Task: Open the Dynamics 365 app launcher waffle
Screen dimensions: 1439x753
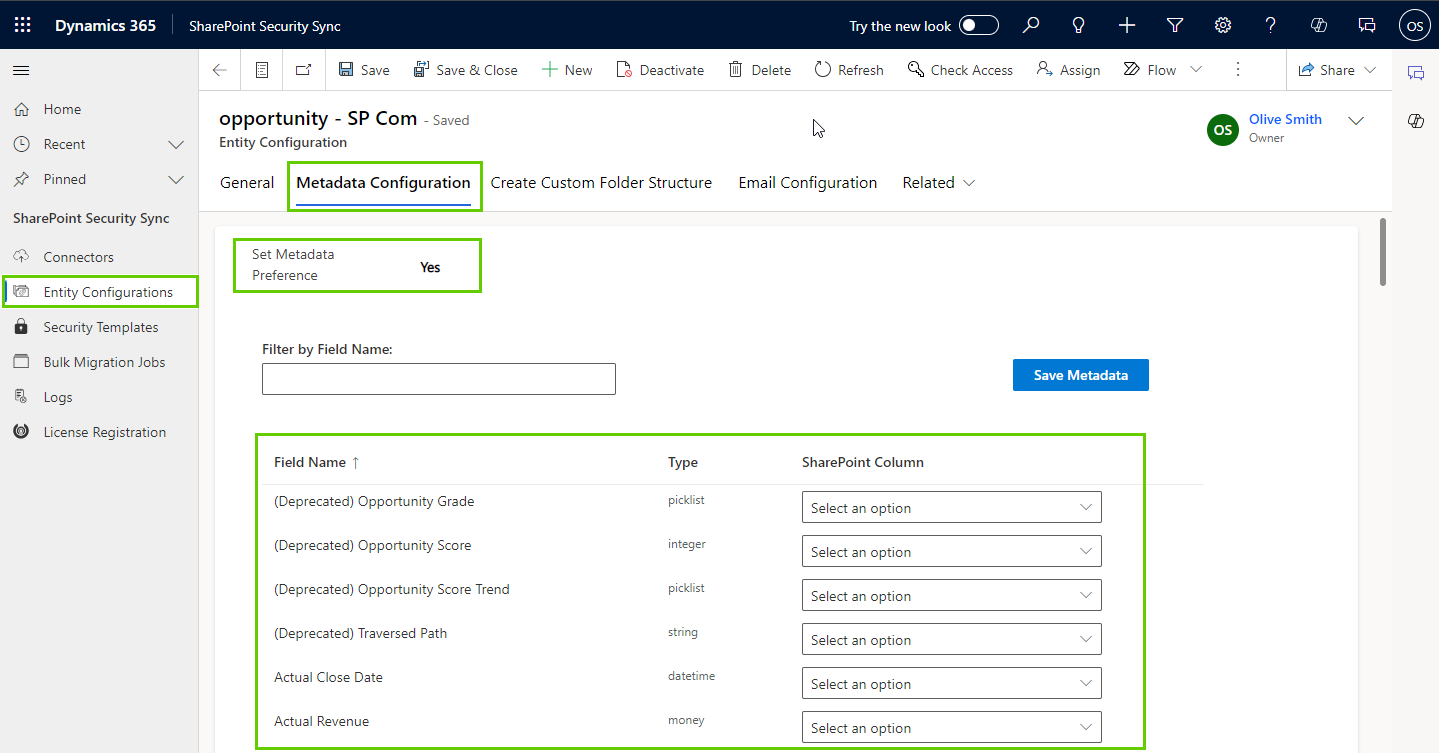Action: [22, 25]
